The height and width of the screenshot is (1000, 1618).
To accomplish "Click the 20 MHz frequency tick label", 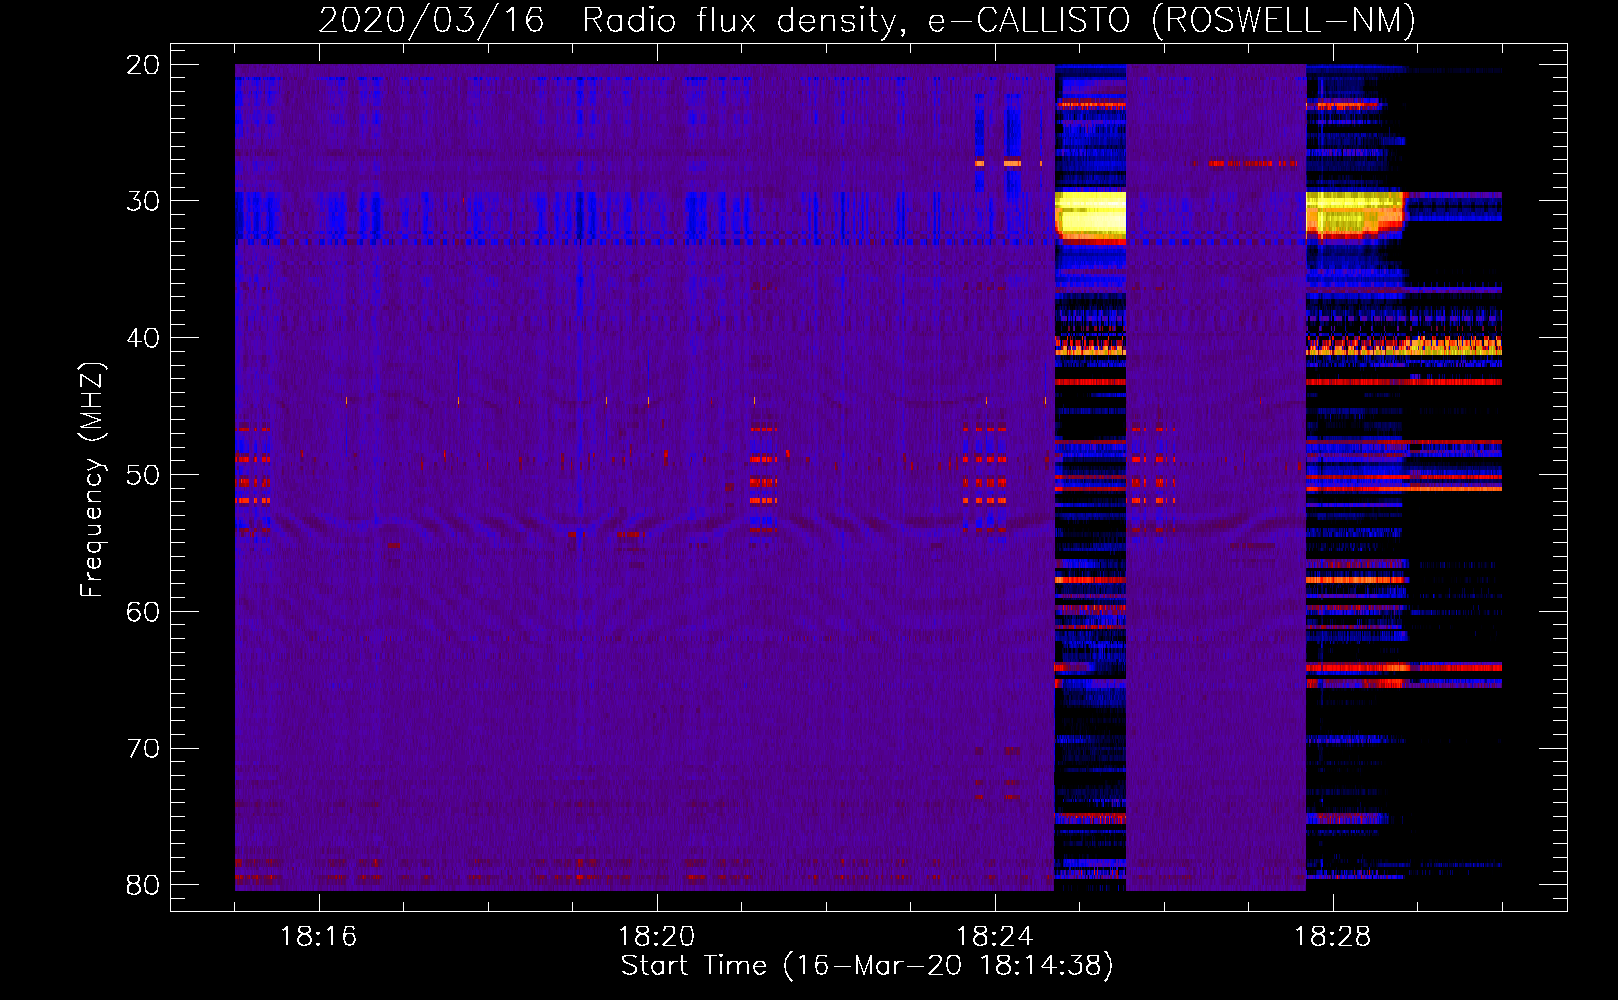I will (143, 65).
